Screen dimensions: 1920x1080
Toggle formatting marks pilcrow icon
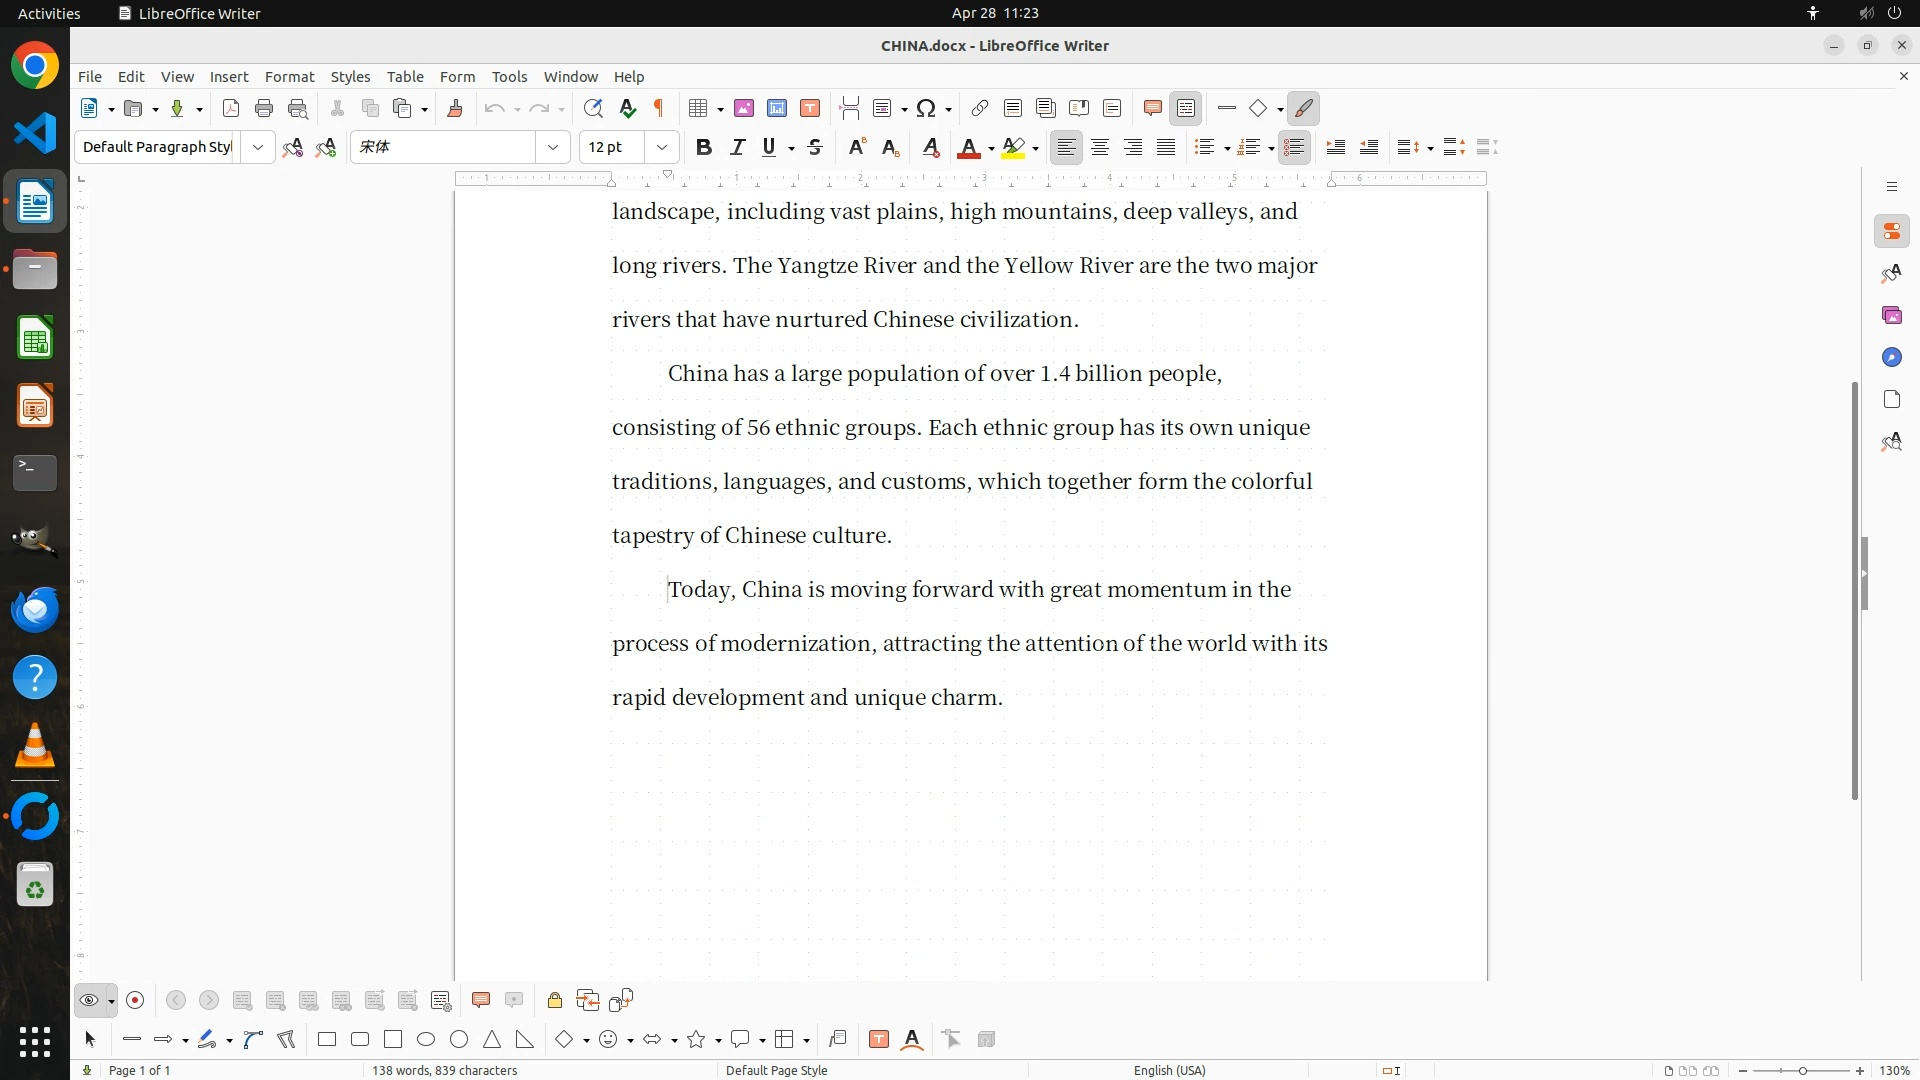(x=659, y=108)
